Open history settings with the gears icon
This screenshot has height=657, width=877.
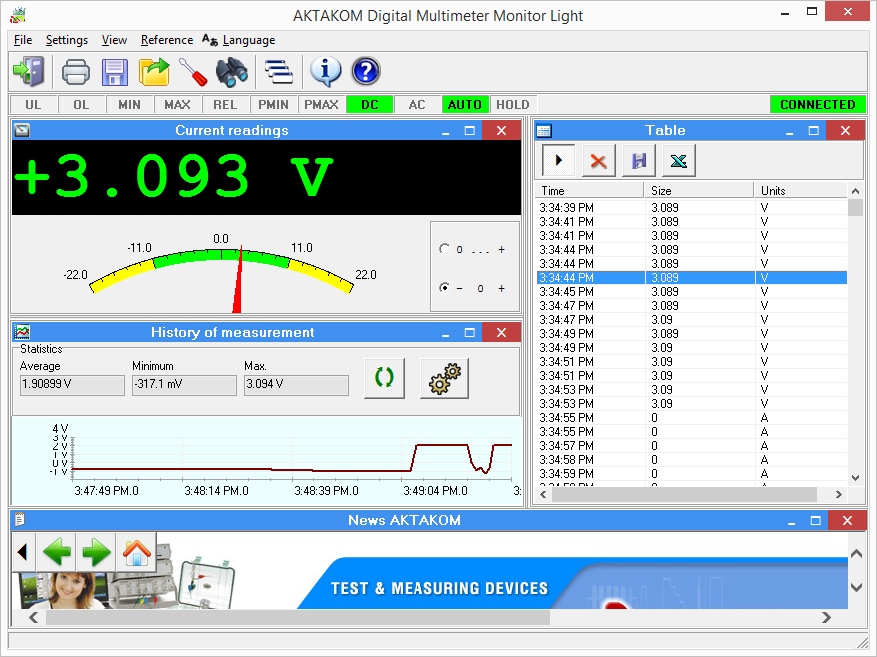tap(444, 378)
